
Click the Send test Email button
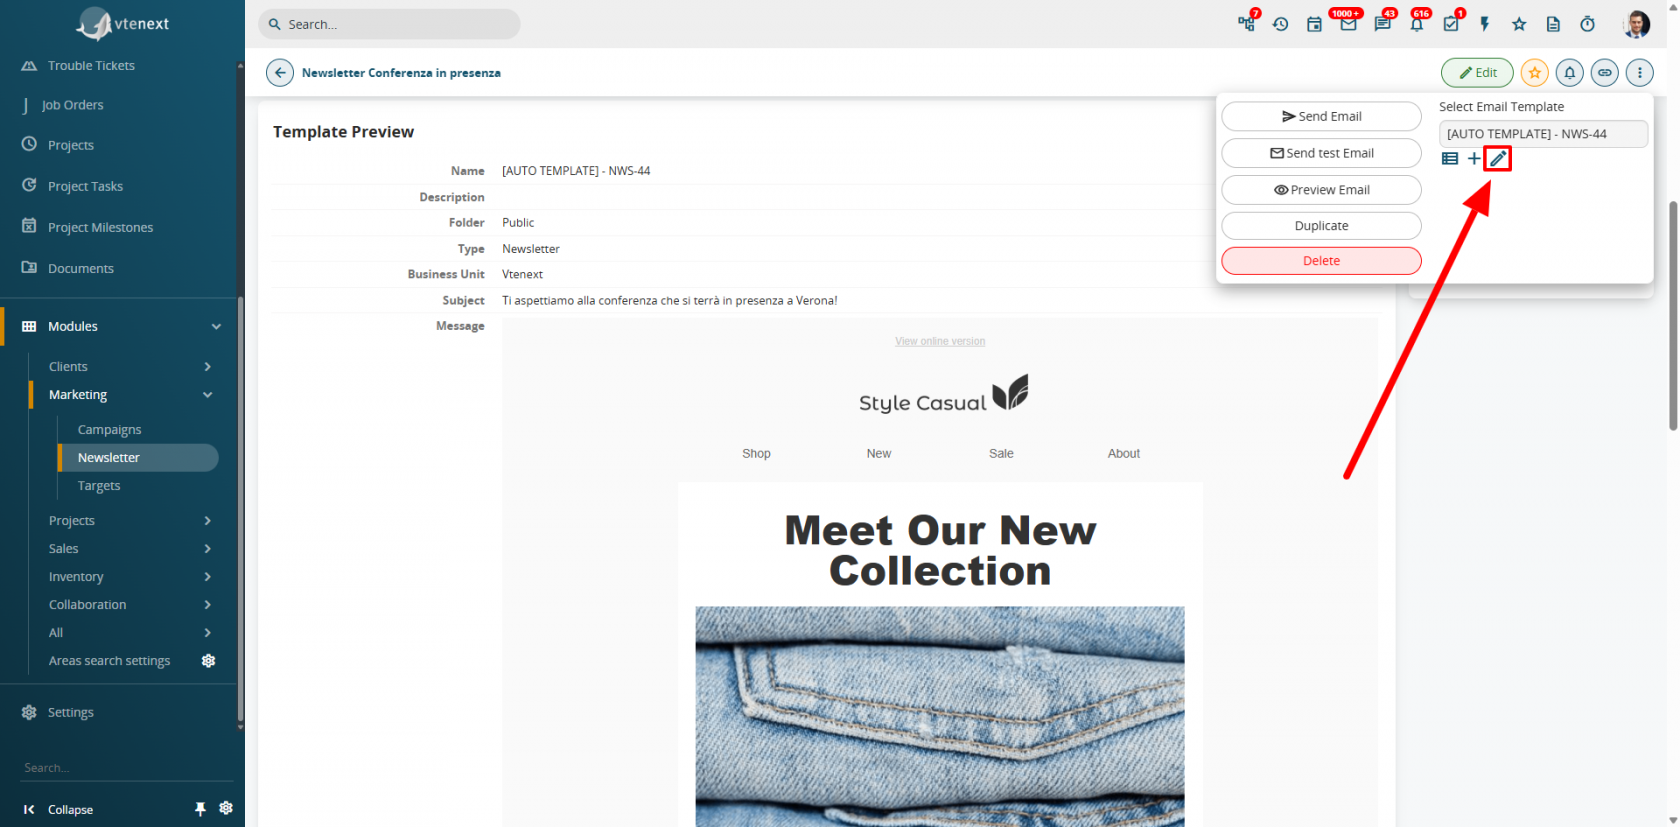(1321, 153)
